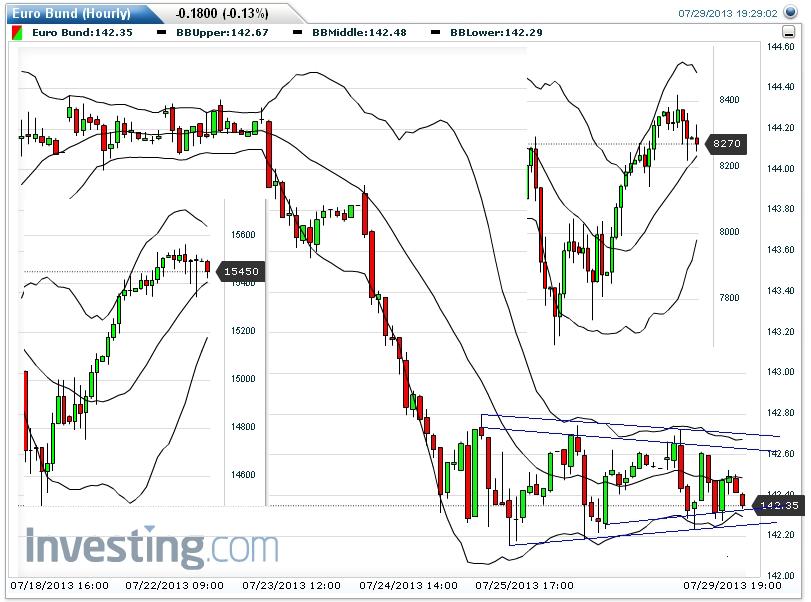Click the Euro Bund red-green legend icon

coord(16,32)
